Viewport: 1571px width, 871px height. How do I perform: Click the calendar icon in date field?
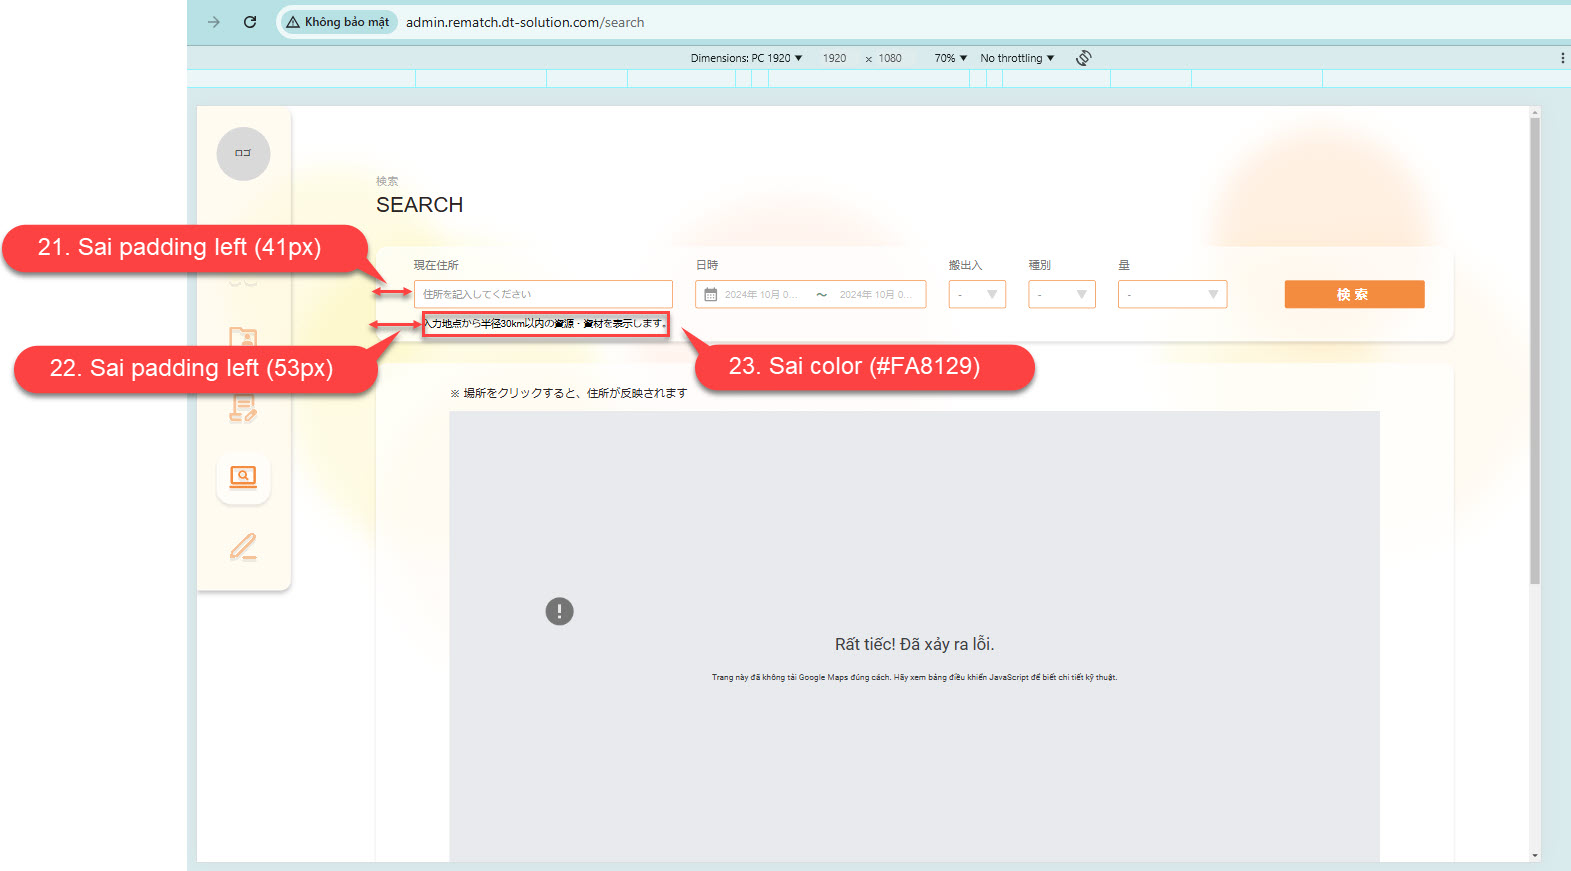[710, 295]
